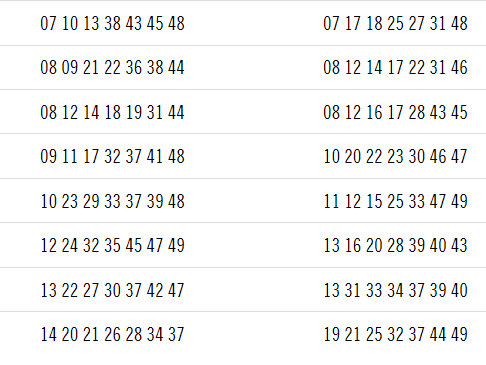This screenshot has width=486, height=365.
Task: Select row 11 12 15 25 33 47 49
Action: coord(395,201)
